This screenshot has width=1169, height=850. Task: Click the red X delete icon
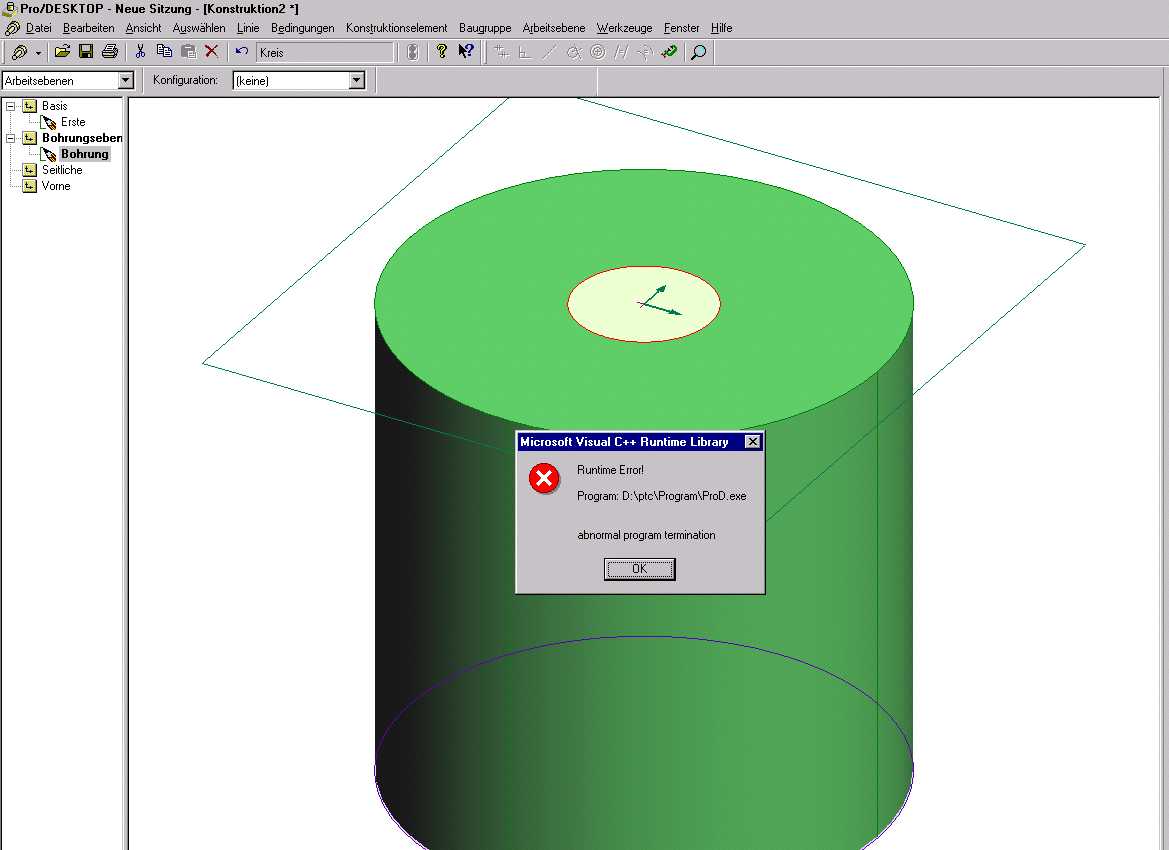(x=212, y=51)
